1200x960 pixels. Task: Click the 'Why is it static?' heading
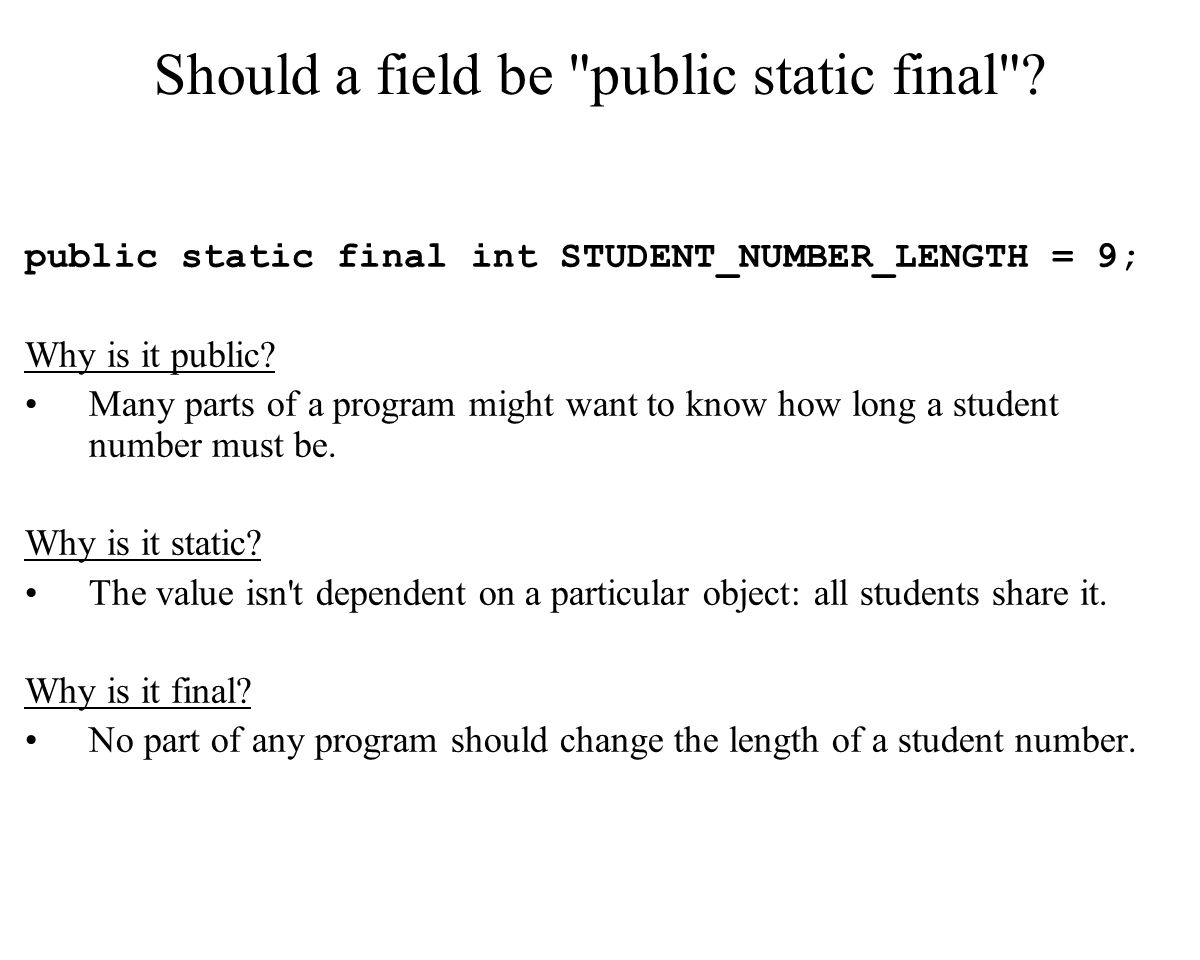pos(143,544)
